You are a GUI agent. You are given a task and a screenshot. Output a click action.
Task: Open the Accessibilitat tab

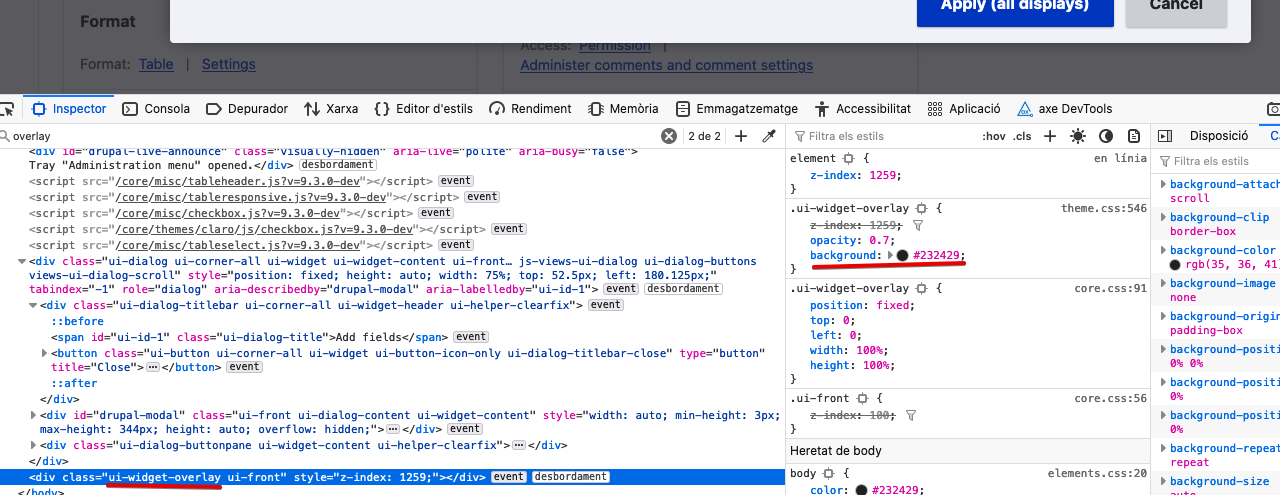(863, 109)
